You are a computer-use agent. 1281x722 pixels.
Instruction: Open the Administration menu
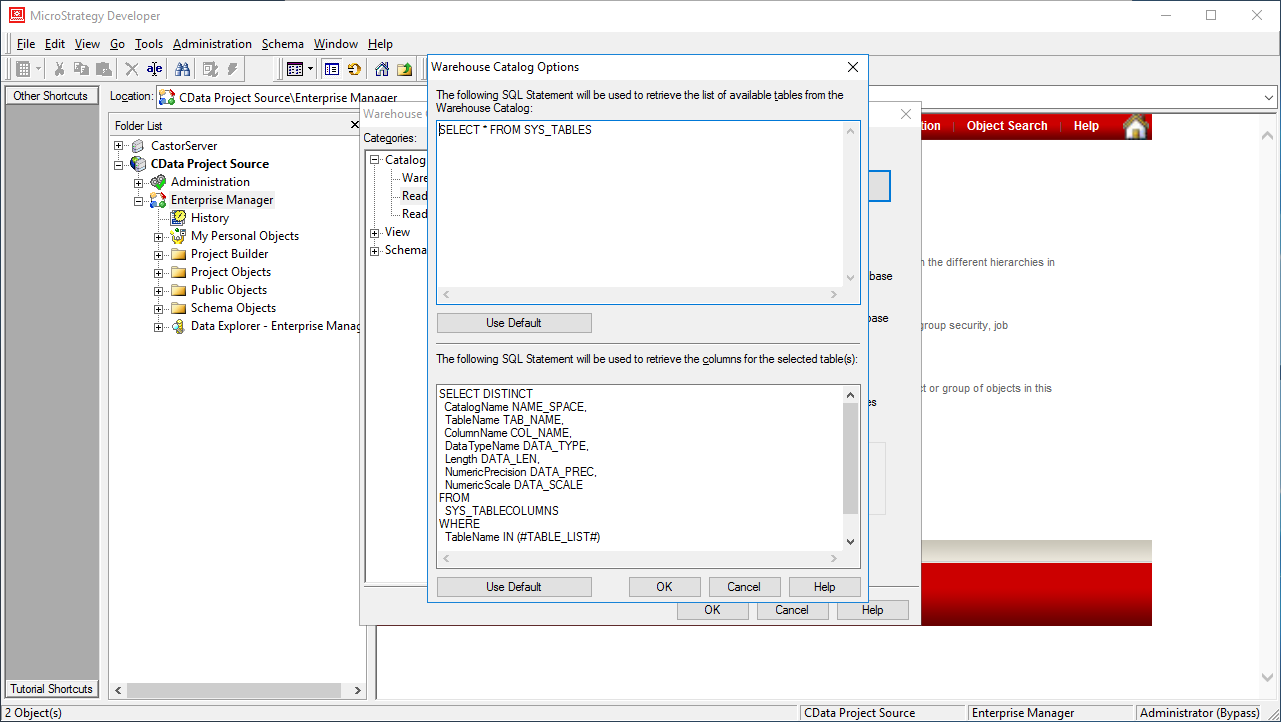tap(212, 44)
